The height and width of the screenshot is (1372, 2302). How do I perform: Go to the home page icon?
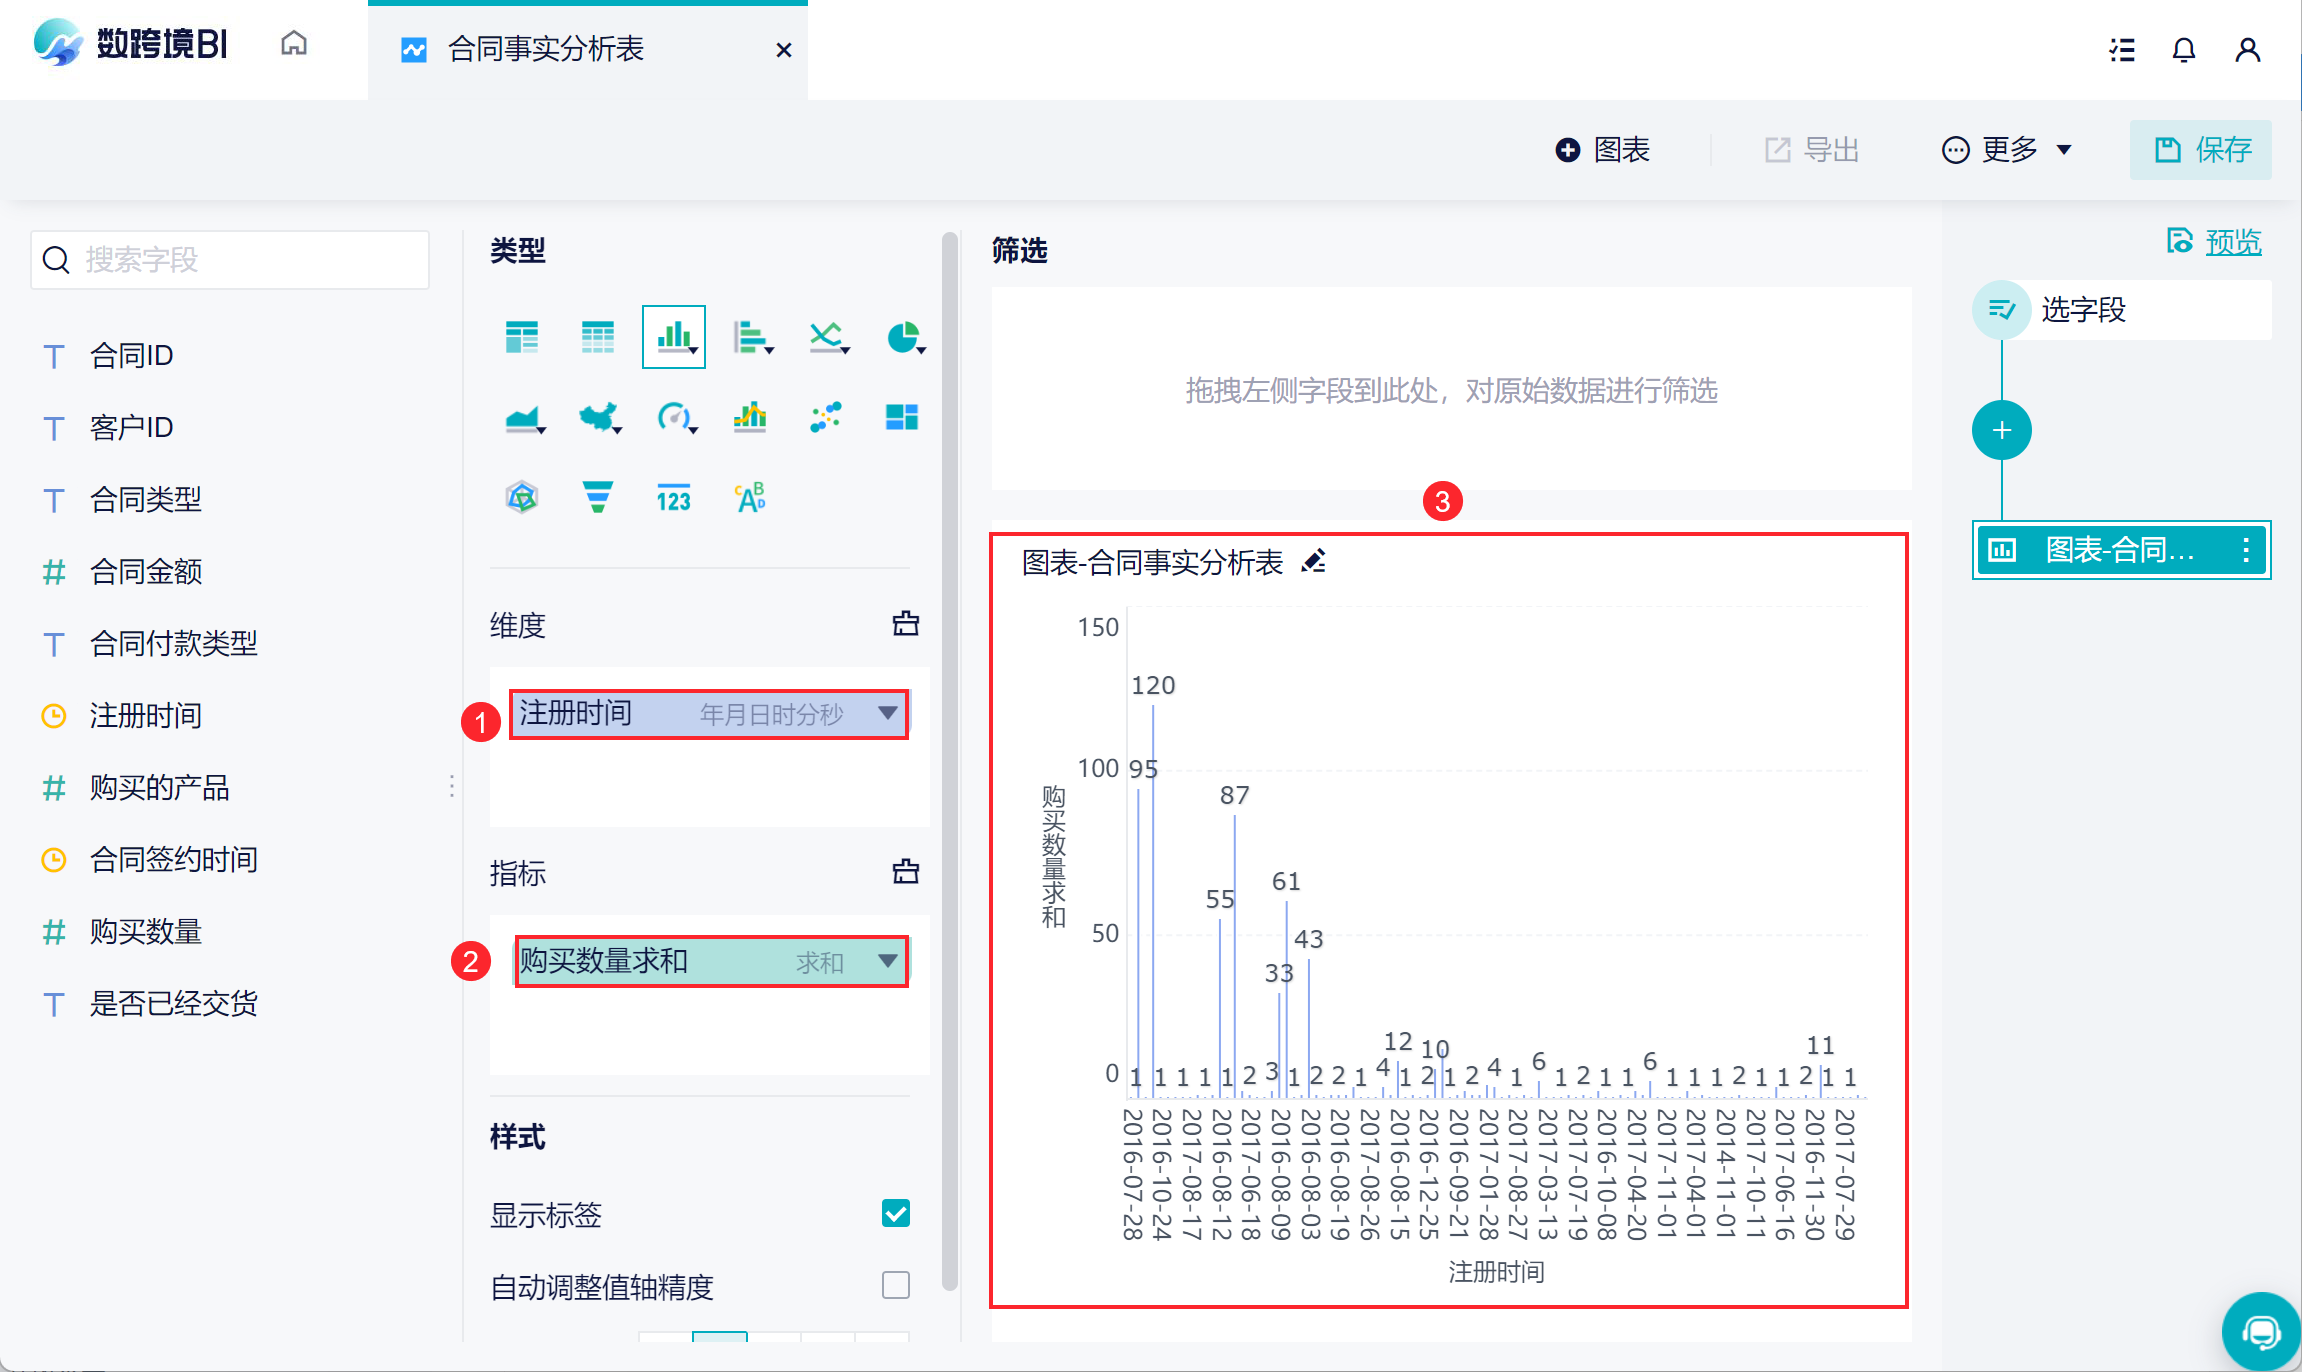[x=294, y=44]
